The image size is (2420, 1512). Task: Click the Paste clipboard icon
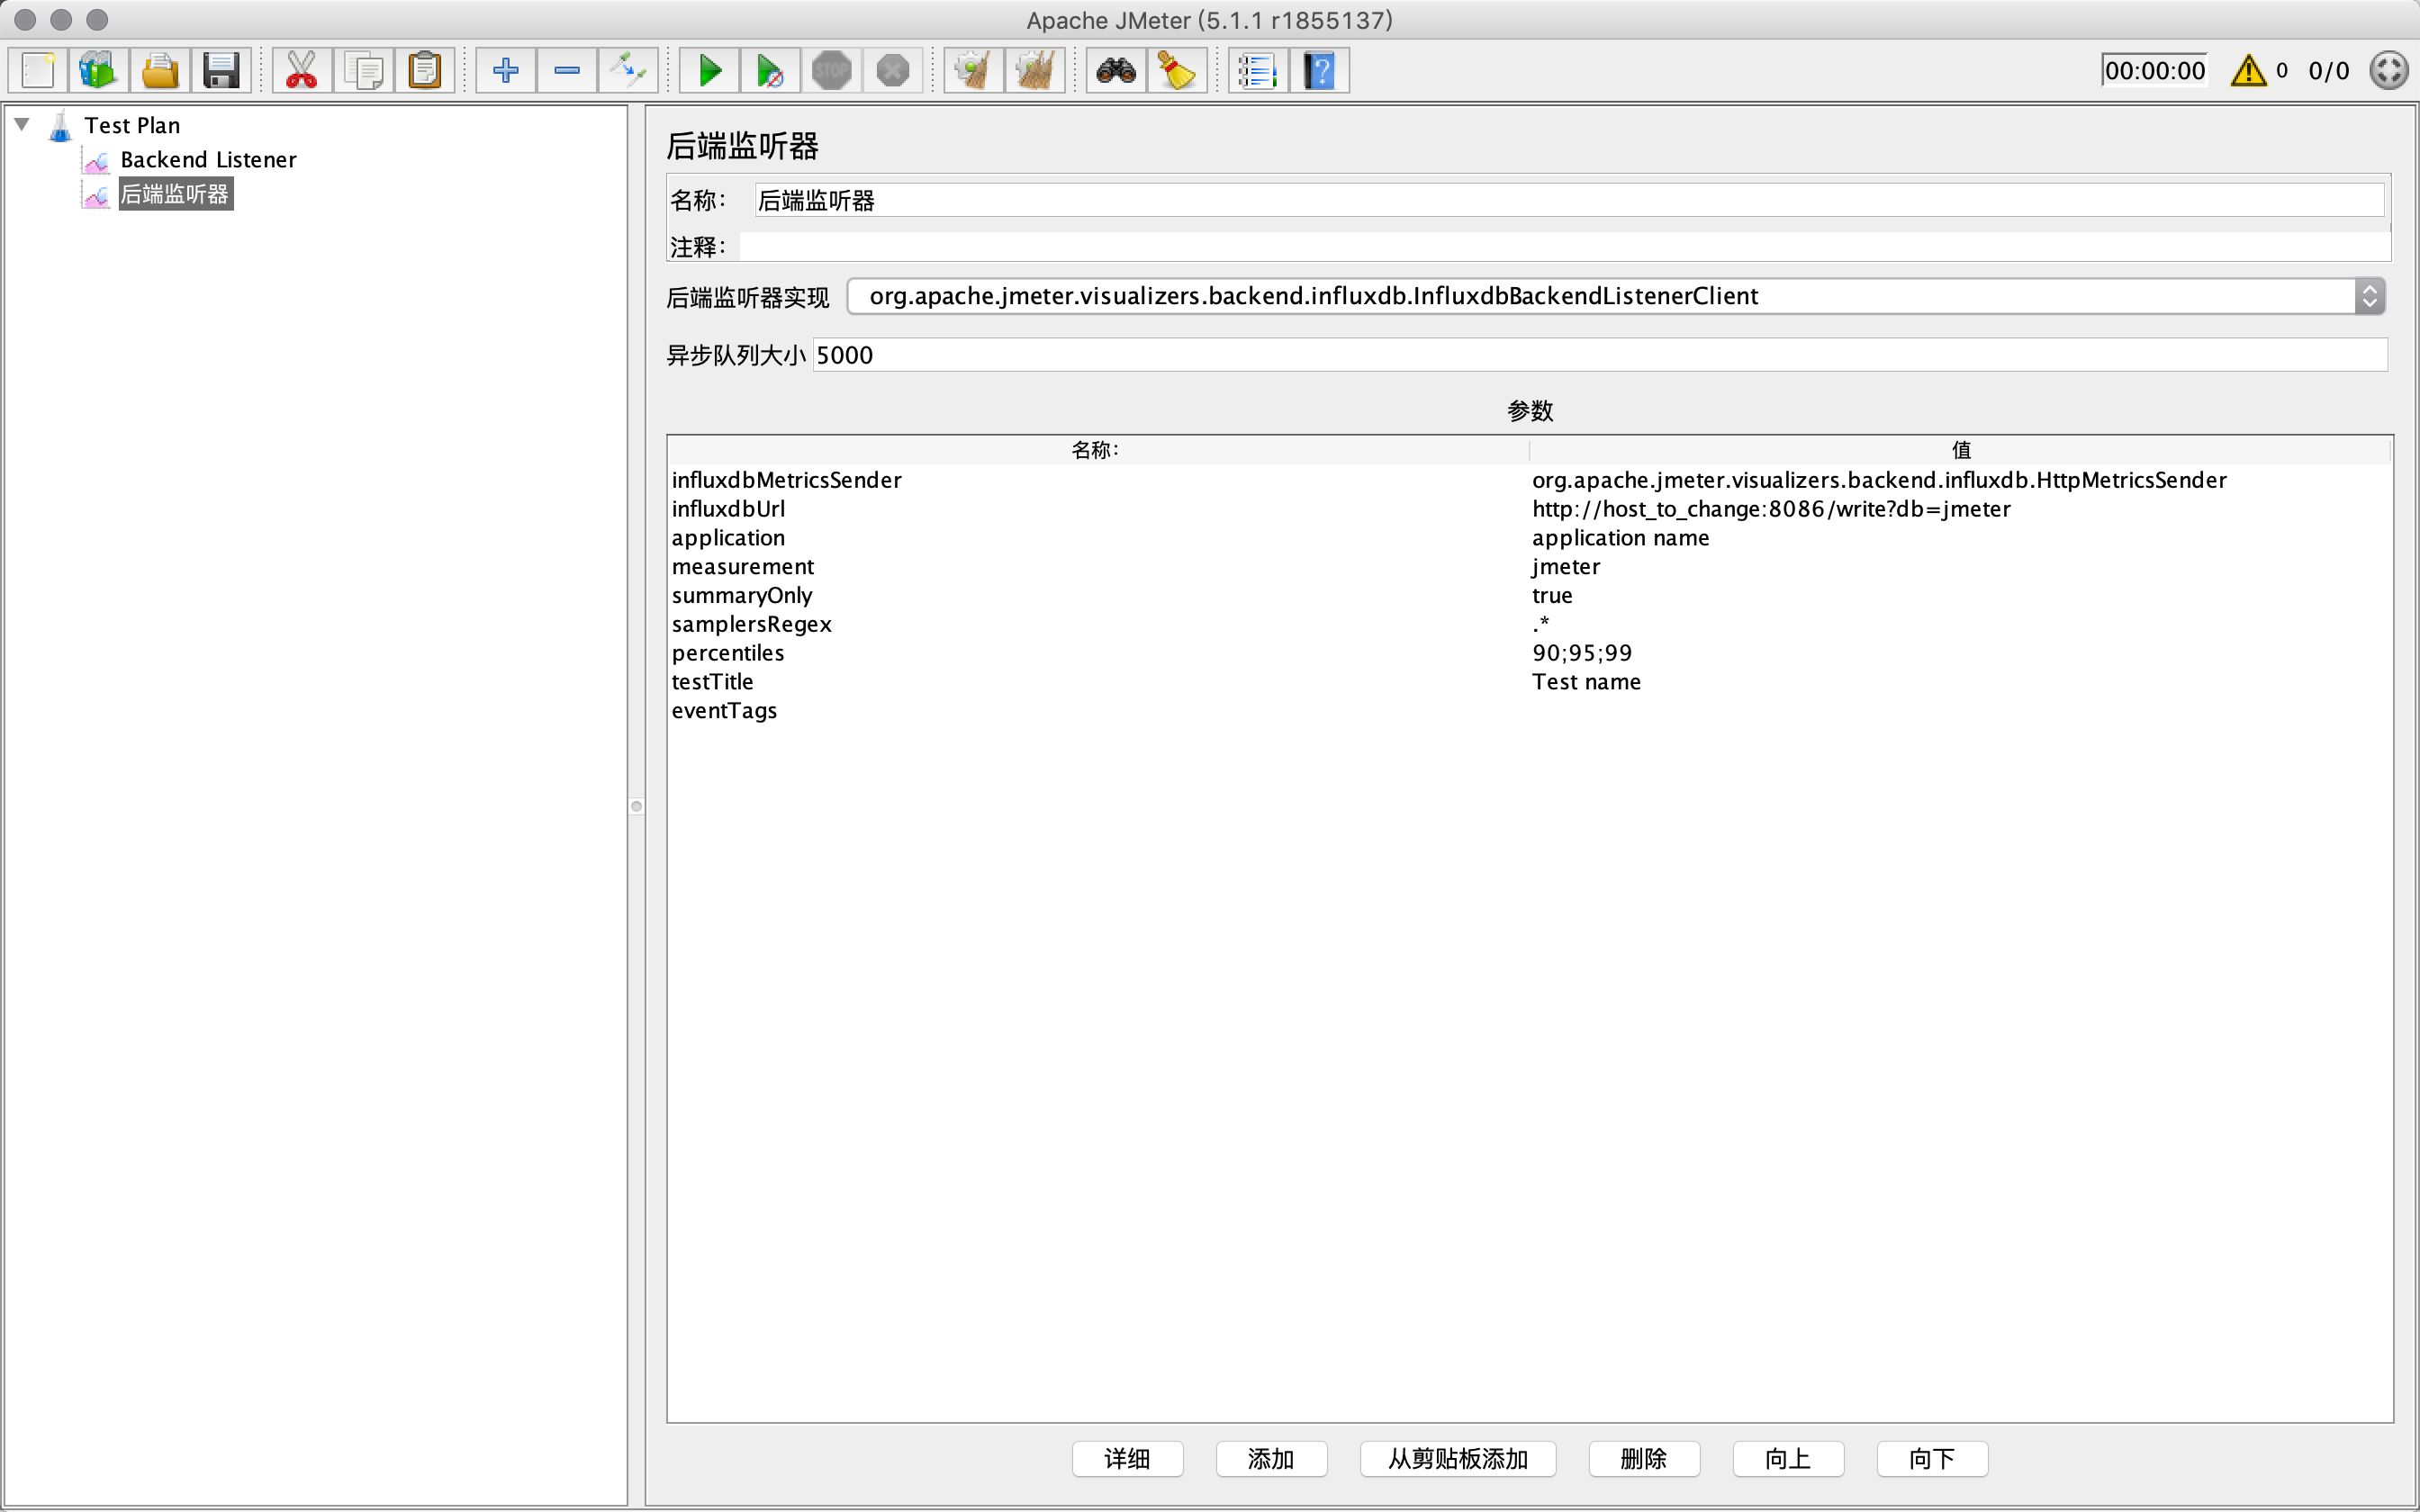click(x=424, y=71)
